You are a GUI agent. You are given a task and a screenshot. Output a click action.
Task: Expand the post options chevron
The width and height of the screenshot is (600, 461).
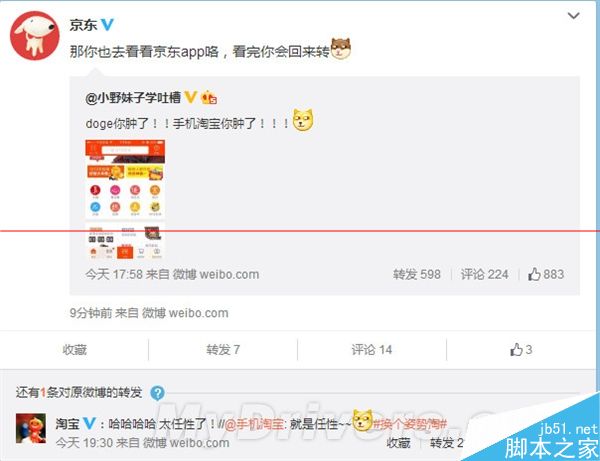573,16
